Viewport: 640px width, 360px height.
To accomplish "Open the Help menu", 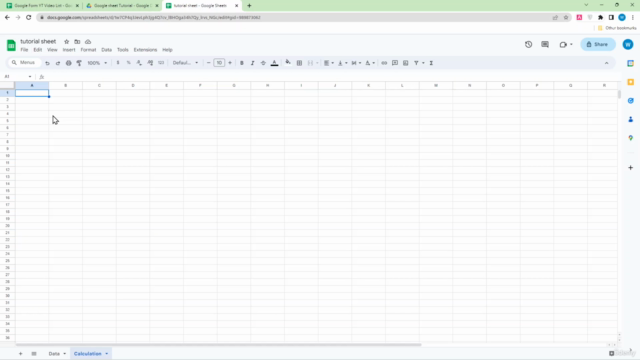I will (167, 50).
